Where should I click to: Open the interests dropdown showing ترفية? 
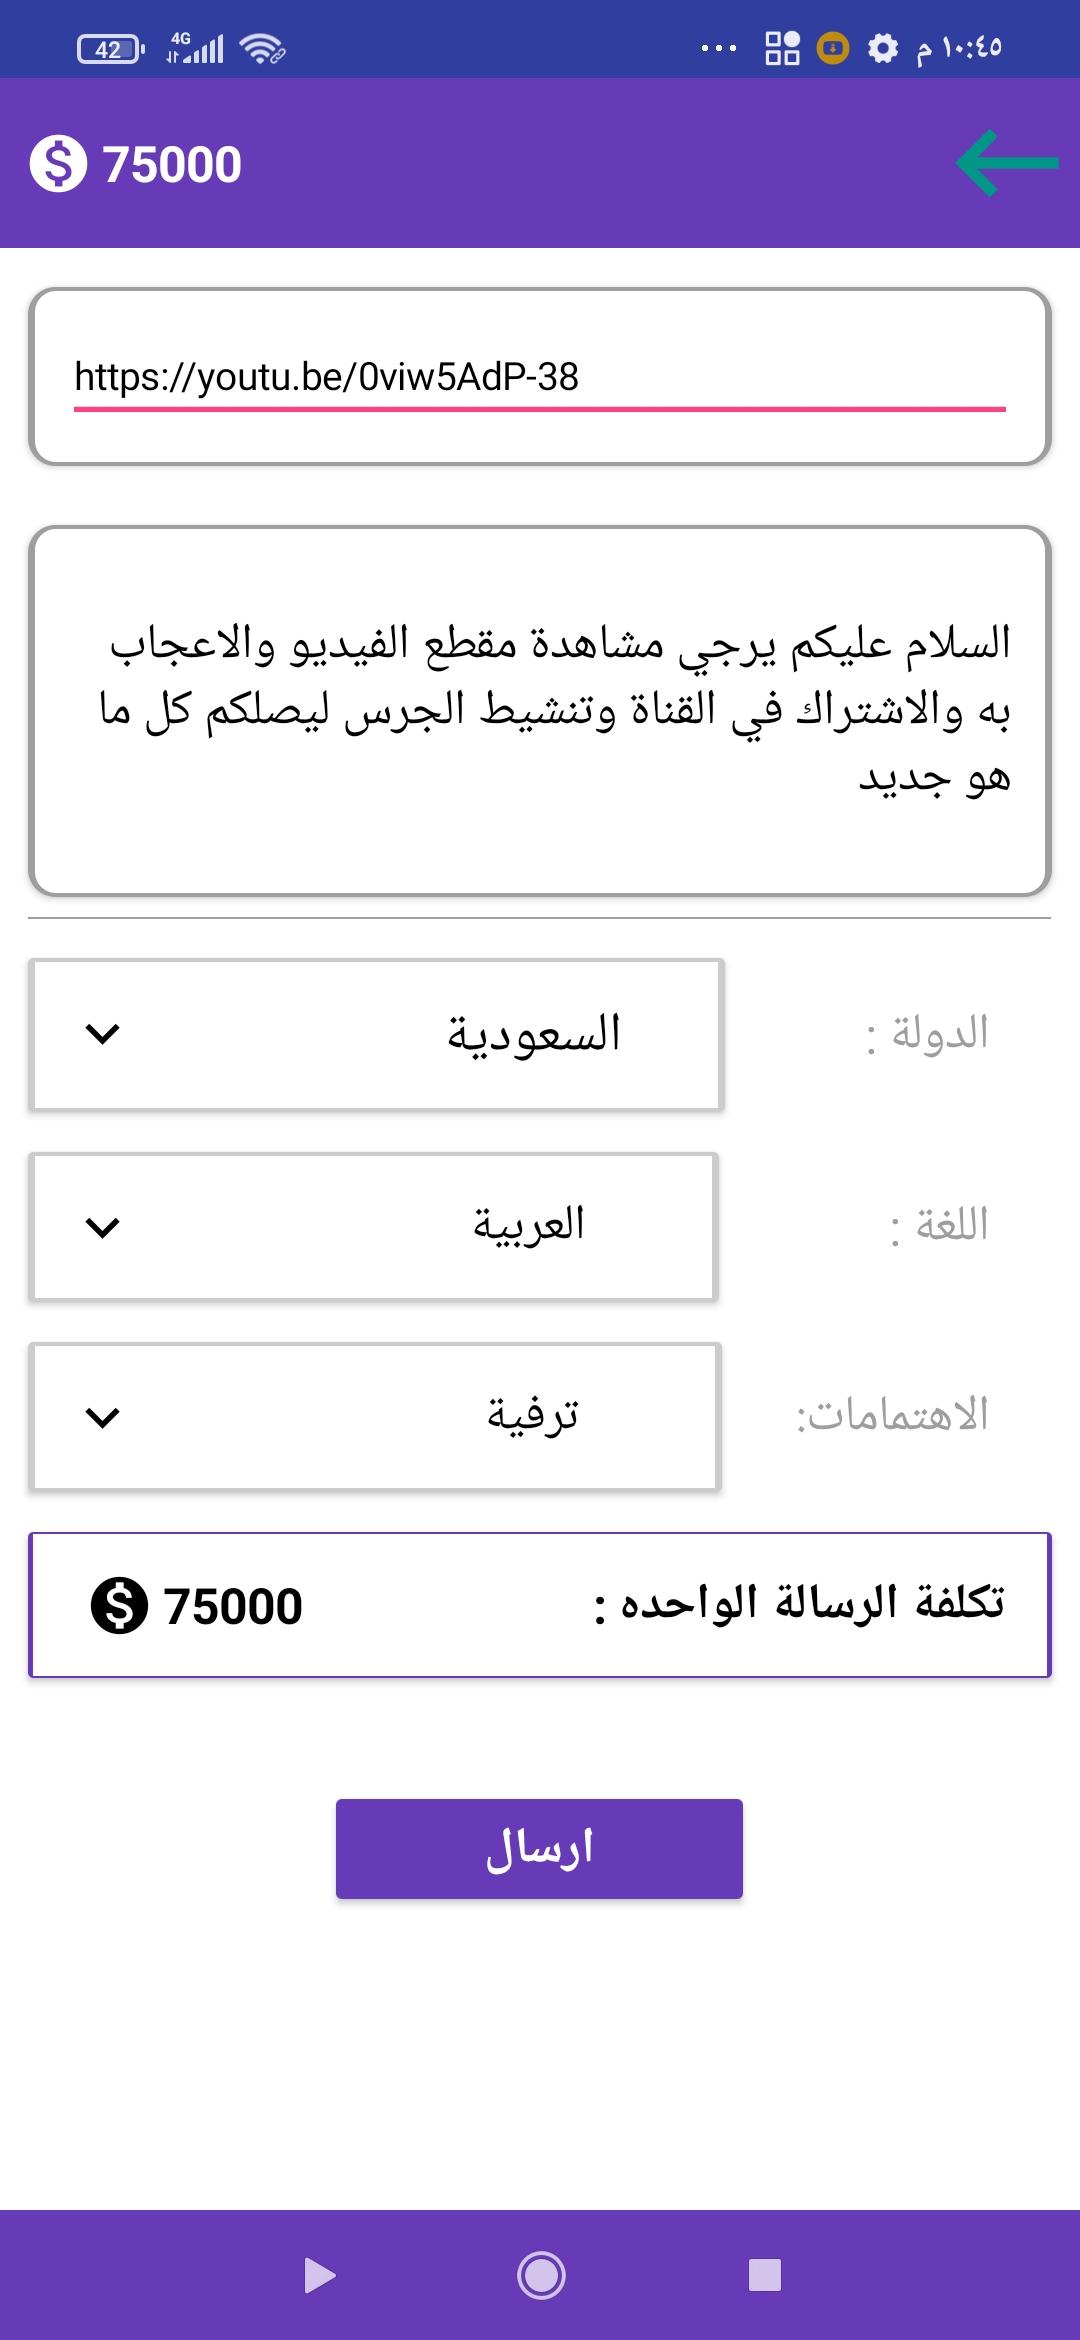375,1417
